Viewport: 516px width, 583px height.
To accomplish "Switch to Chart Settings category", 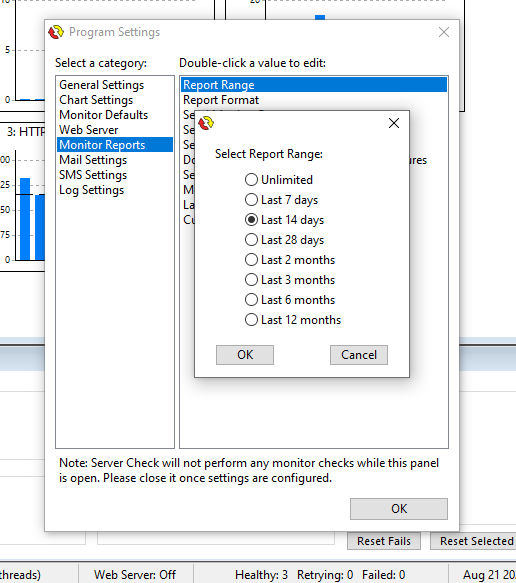I will (x=96, y=100).
